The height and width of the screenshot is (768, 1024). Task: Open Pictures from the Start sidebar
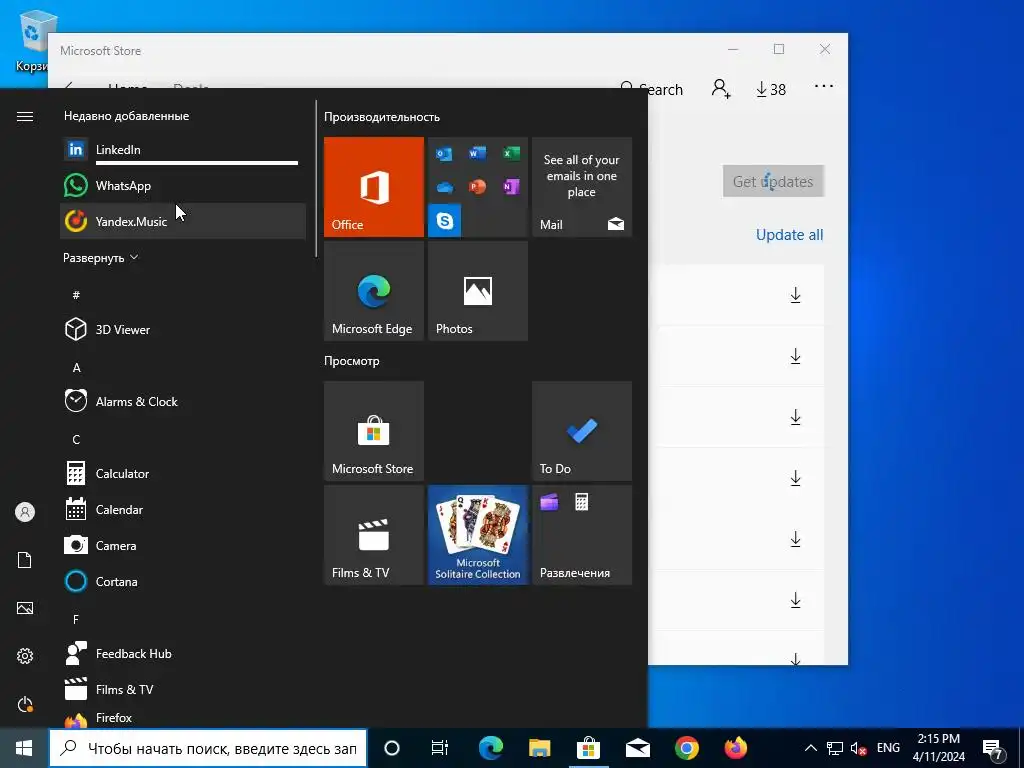[25, 608]
